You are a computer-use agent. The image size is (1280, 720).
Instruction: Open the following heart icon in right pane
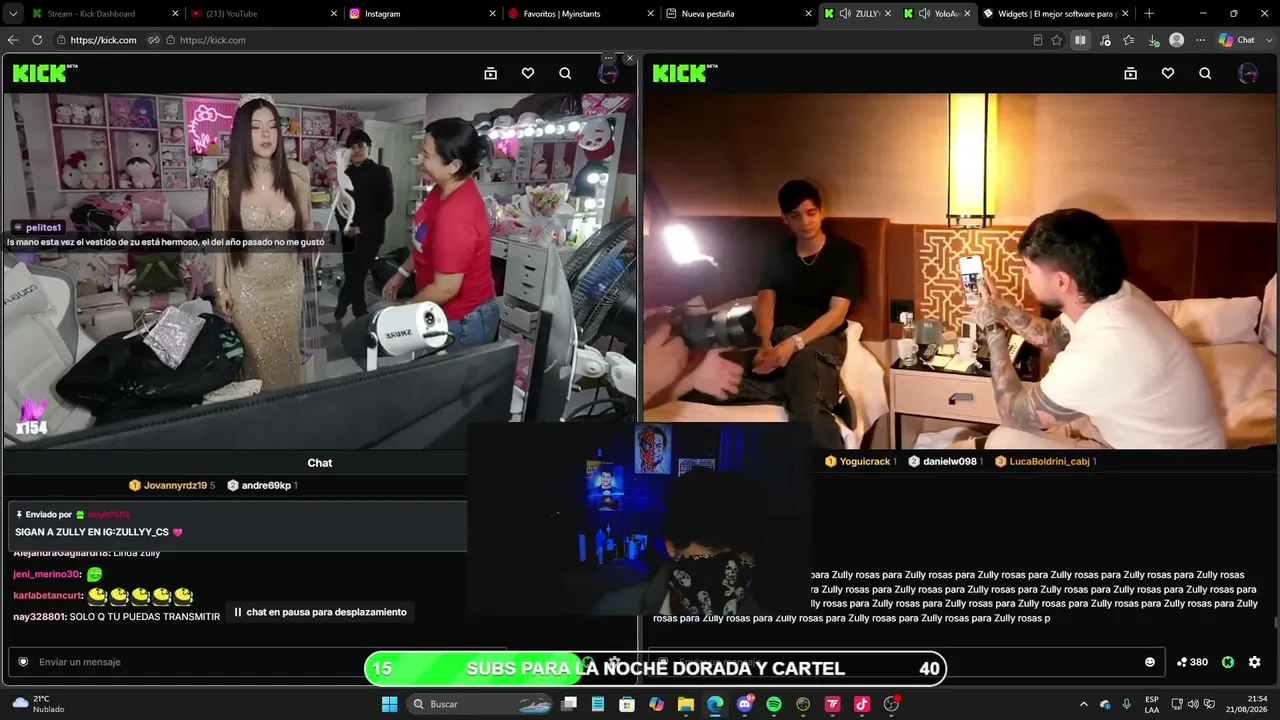pyautogui.click(x=1167, y=73)
